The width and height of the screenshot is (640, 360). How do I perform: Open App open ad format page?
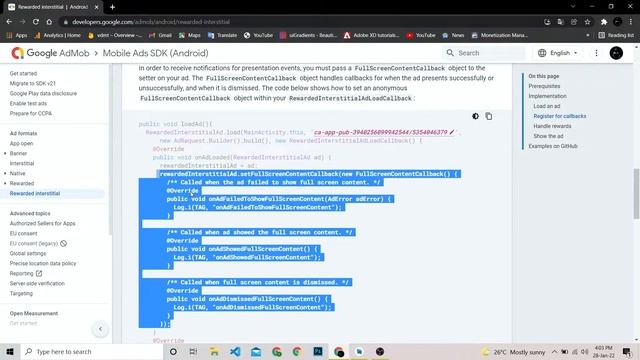click(21, 143)
